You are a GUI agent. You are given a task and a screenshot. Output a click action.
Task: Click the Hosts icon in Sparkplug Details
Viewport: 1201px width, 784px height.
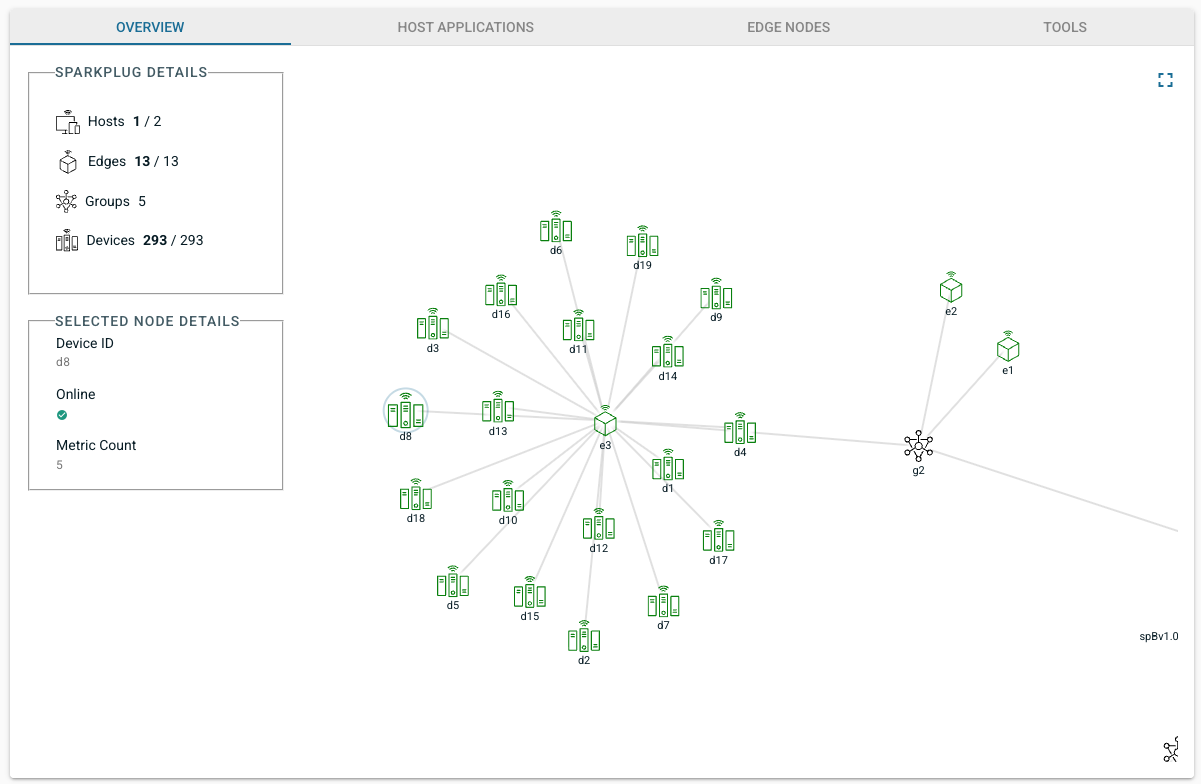(x=67, y=122)
